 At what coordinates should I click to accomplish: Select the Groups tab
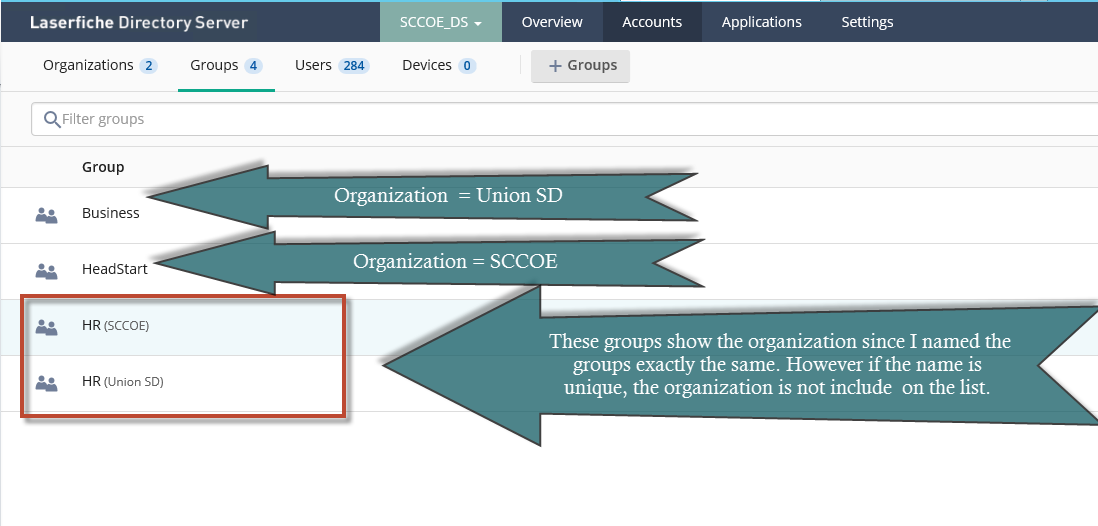[x=226, y=65]
